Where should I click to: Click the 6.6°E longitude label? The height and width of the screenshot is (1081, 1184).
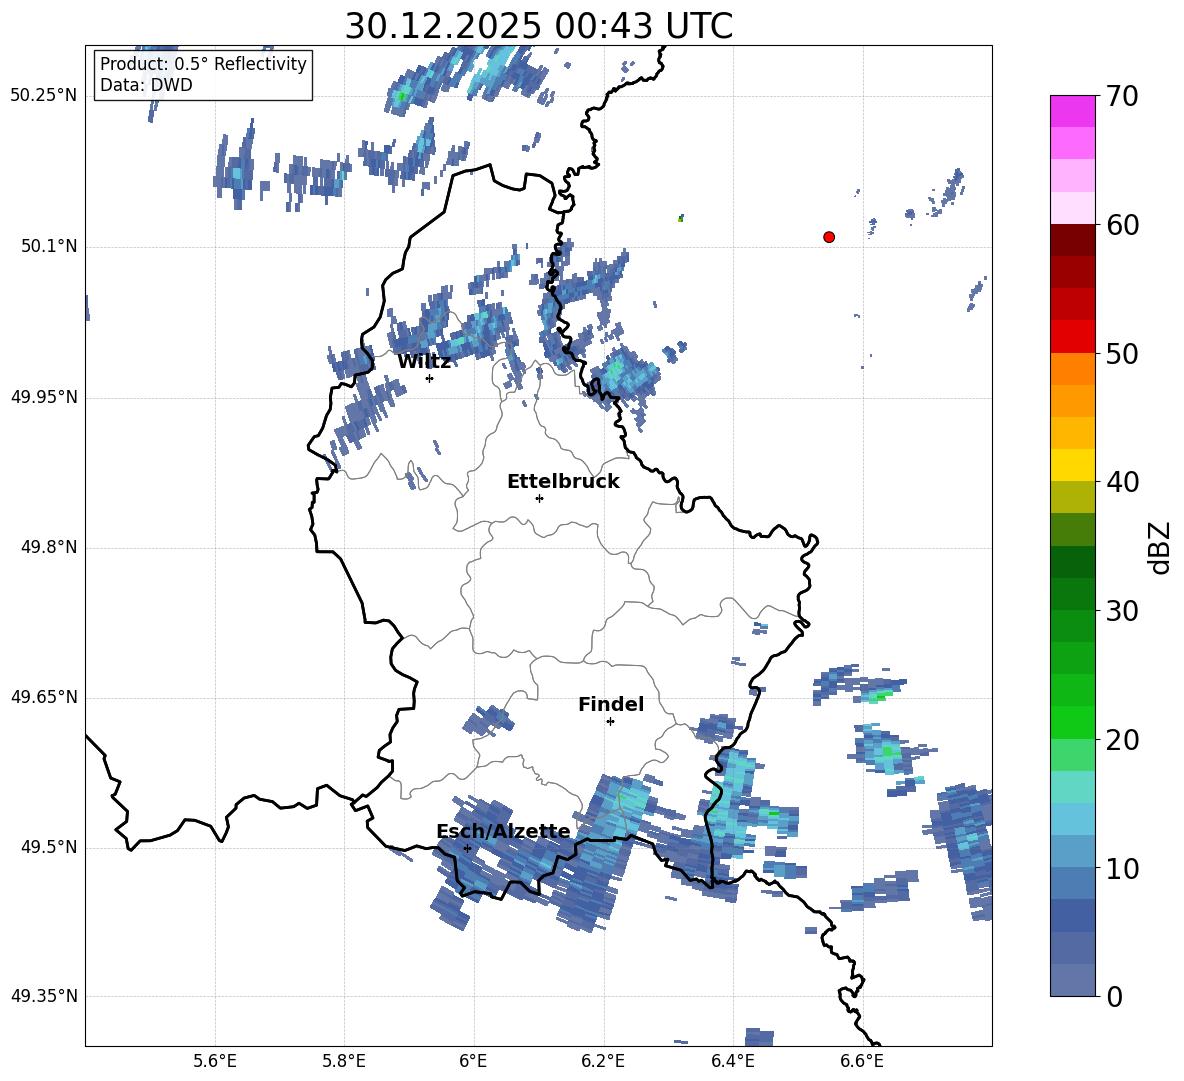(x=862, y=1061)
